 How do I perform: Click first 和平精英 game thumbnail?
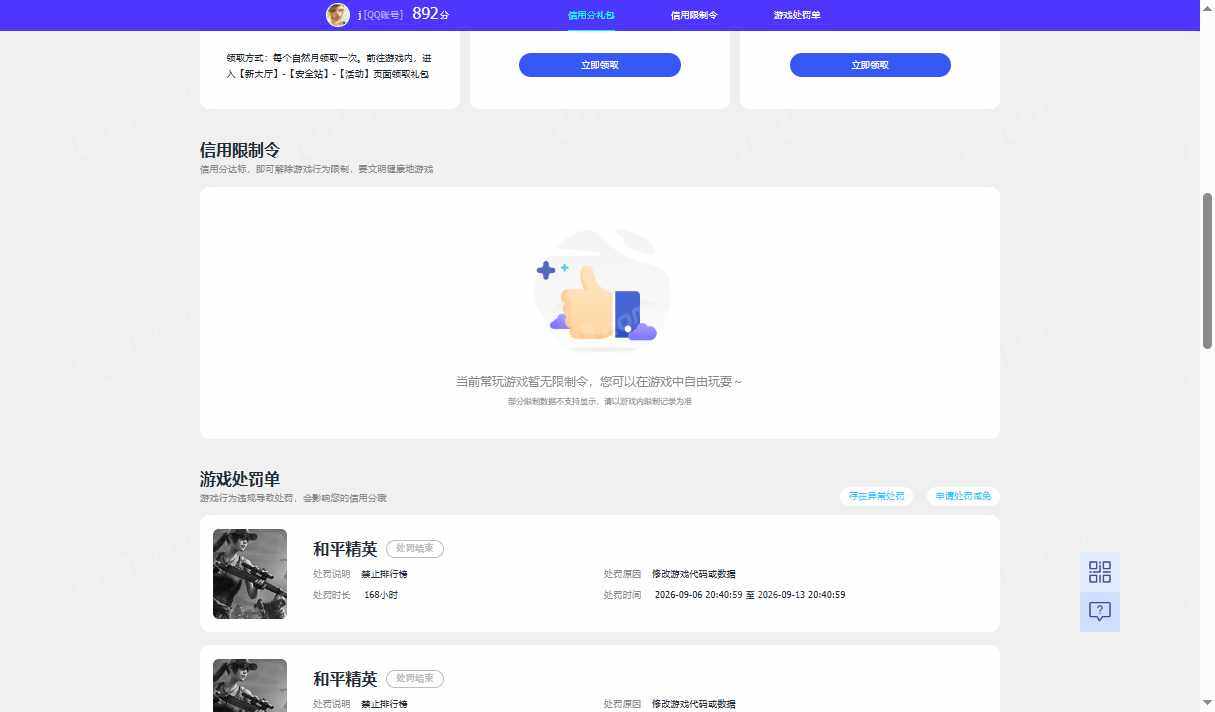click(x=250, y=574)
